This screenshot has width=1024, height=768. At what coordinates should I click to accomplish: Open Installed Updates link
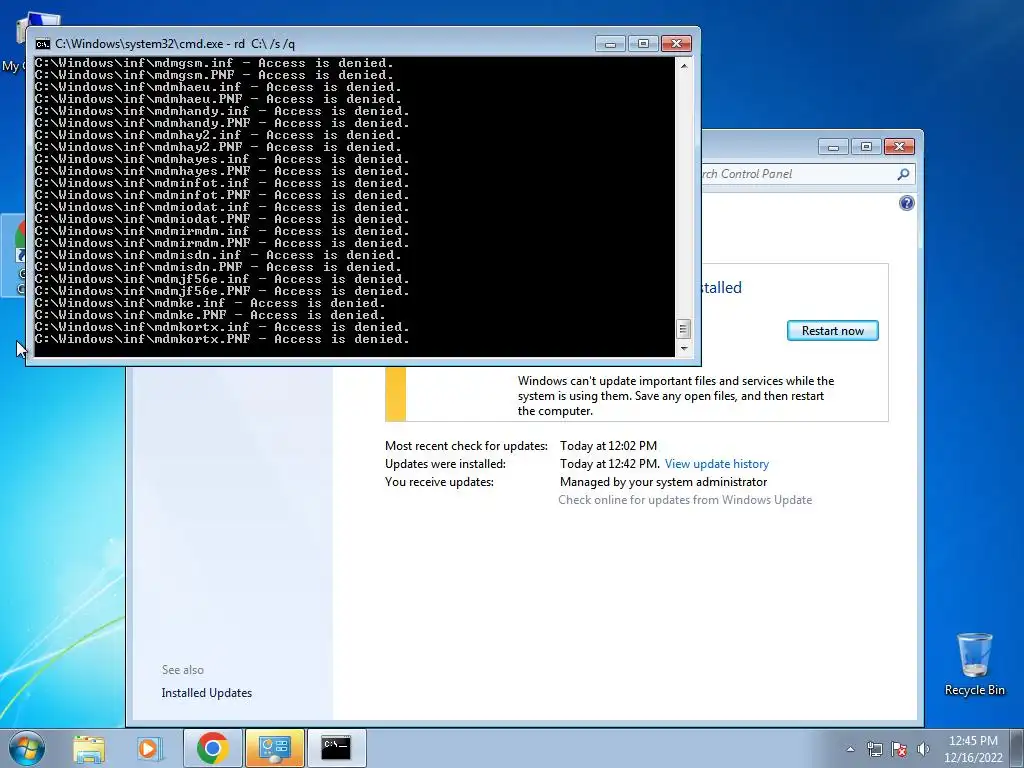pyautogui.click(x=206, y=693)
